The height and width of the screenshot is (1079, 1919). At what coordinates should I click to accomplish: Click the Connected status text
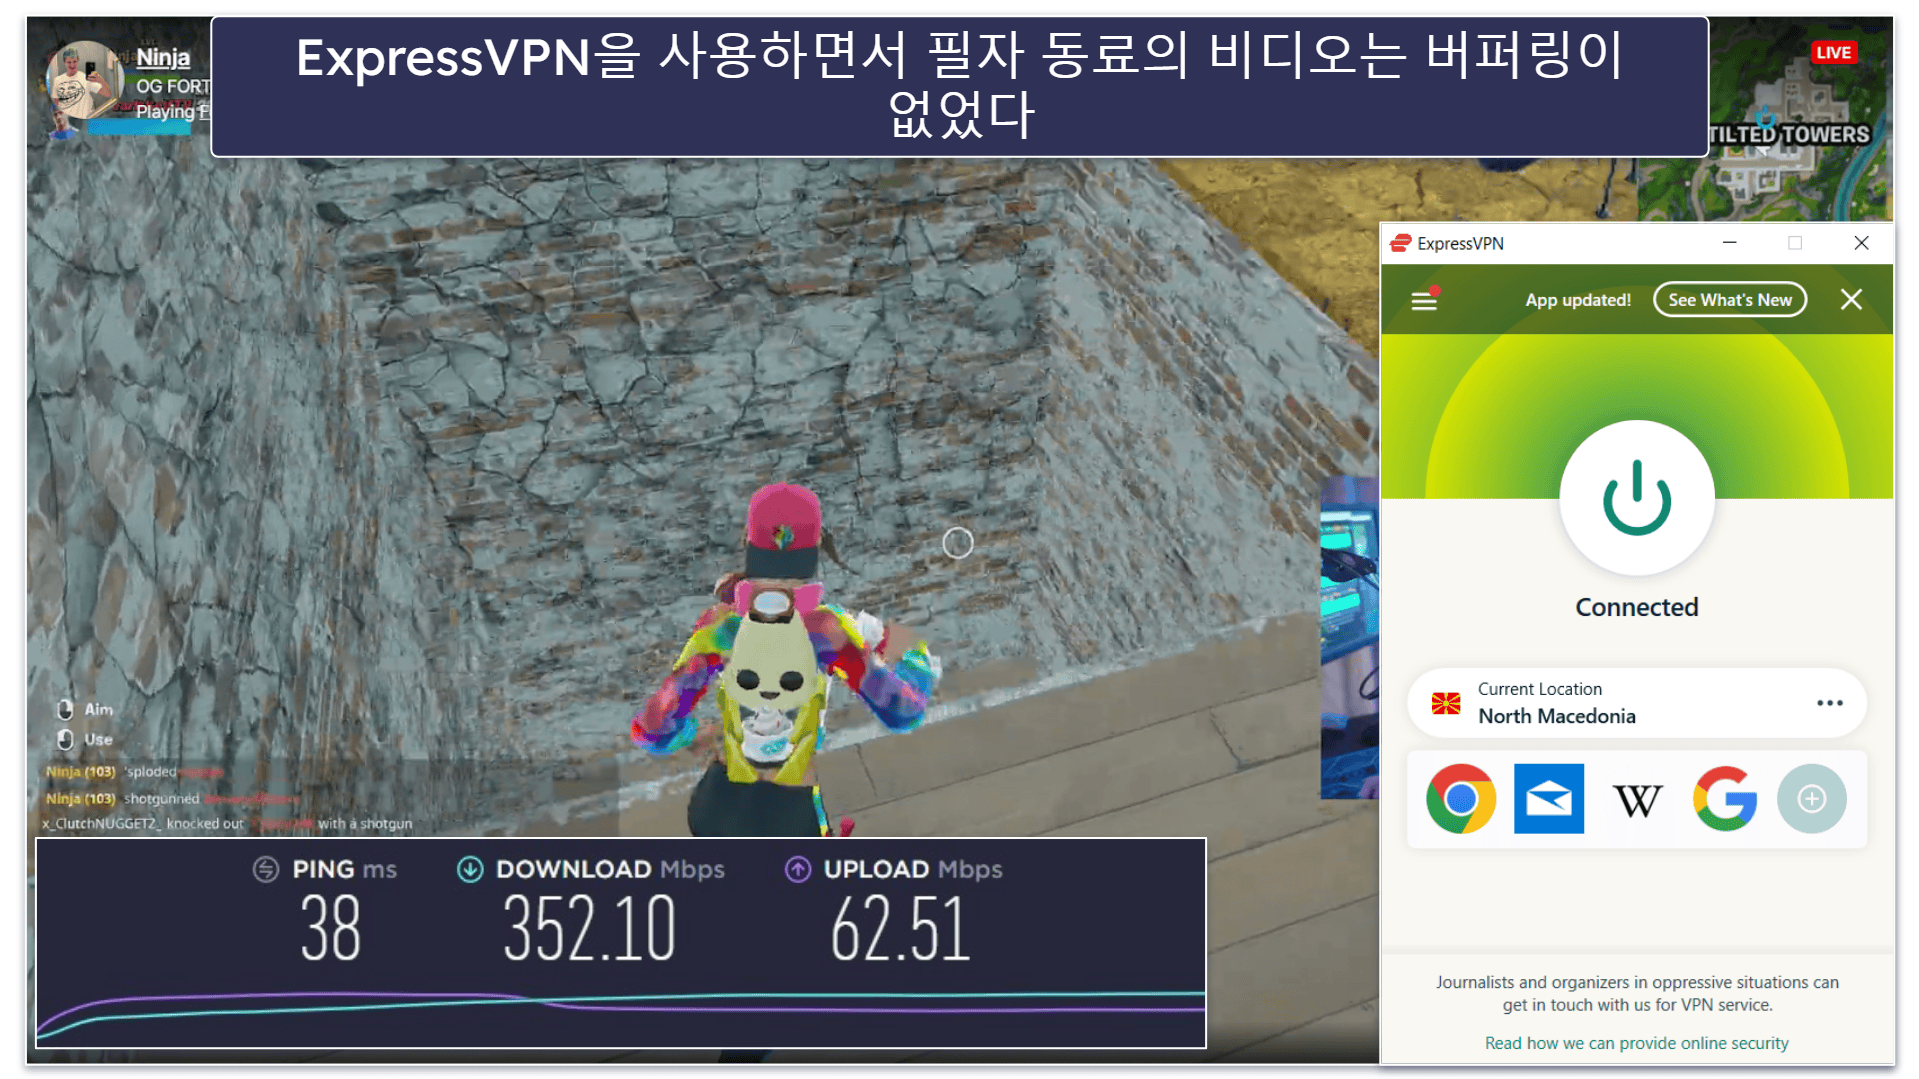point(1636,607)
